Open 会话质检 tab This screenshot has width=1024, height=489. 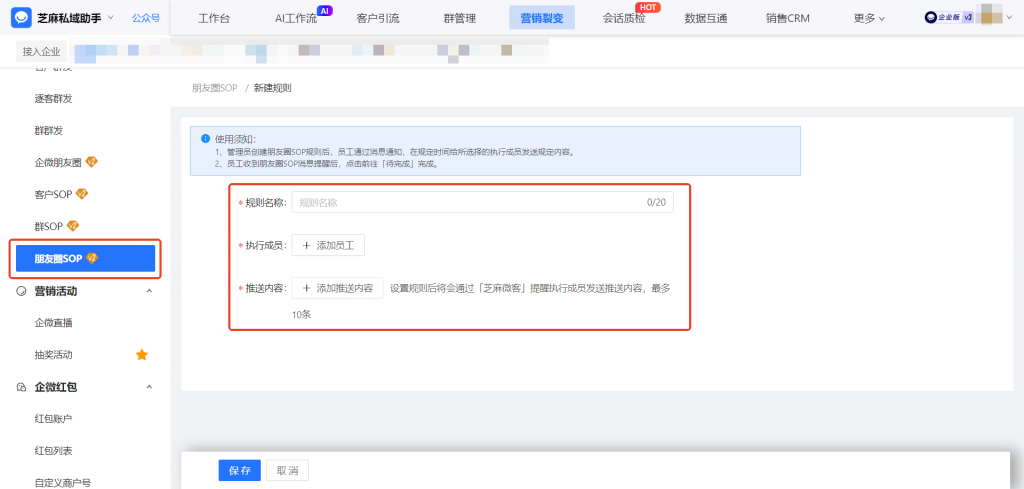point(624,18)
